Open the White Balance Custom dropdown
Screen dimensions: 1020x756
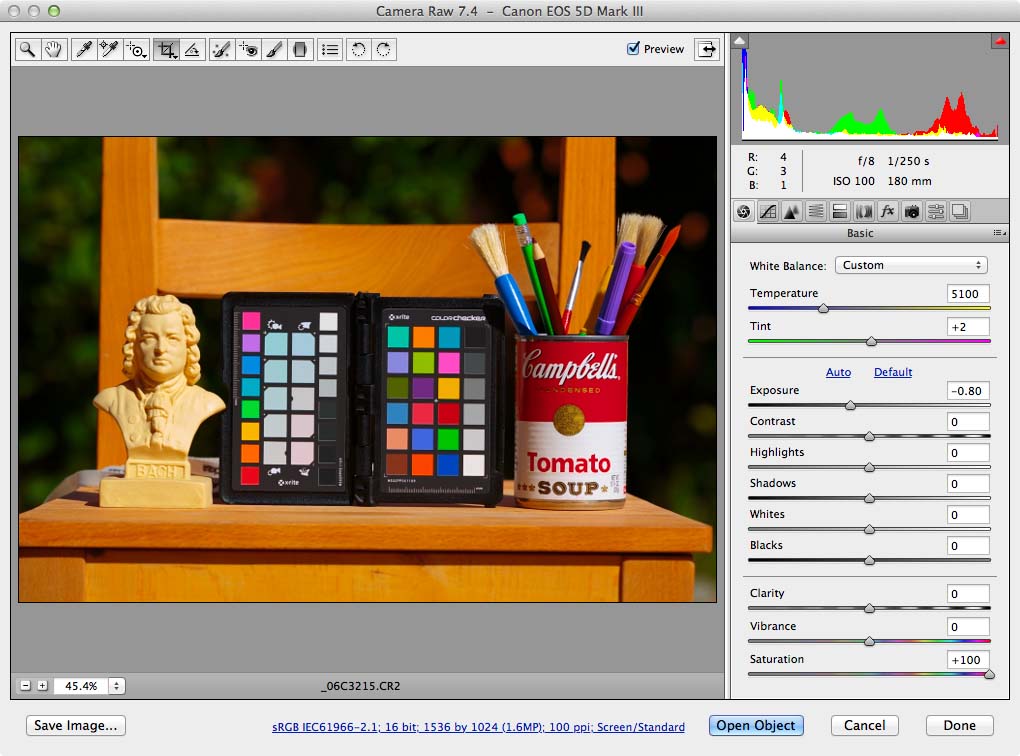coord(911,265)
